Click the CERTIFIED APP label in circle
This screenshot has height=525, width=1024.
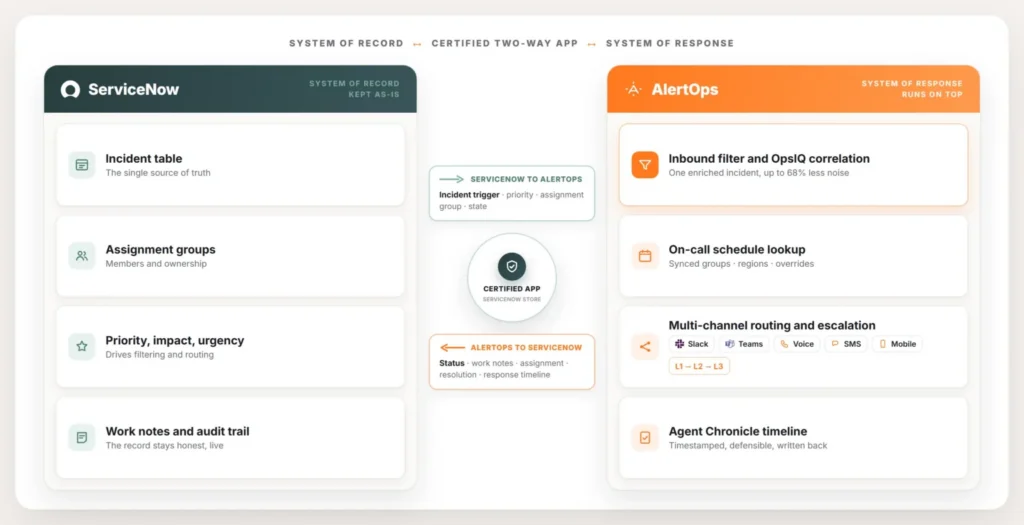click(512, 289)
